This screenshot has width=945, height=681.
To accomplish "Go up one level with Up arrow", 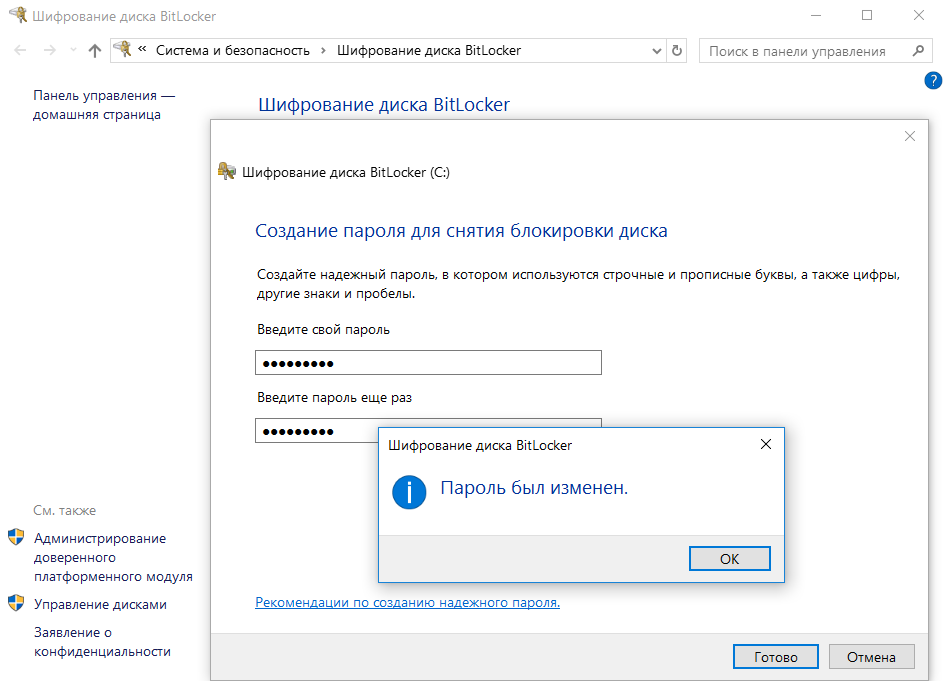I will click(95, 51).
